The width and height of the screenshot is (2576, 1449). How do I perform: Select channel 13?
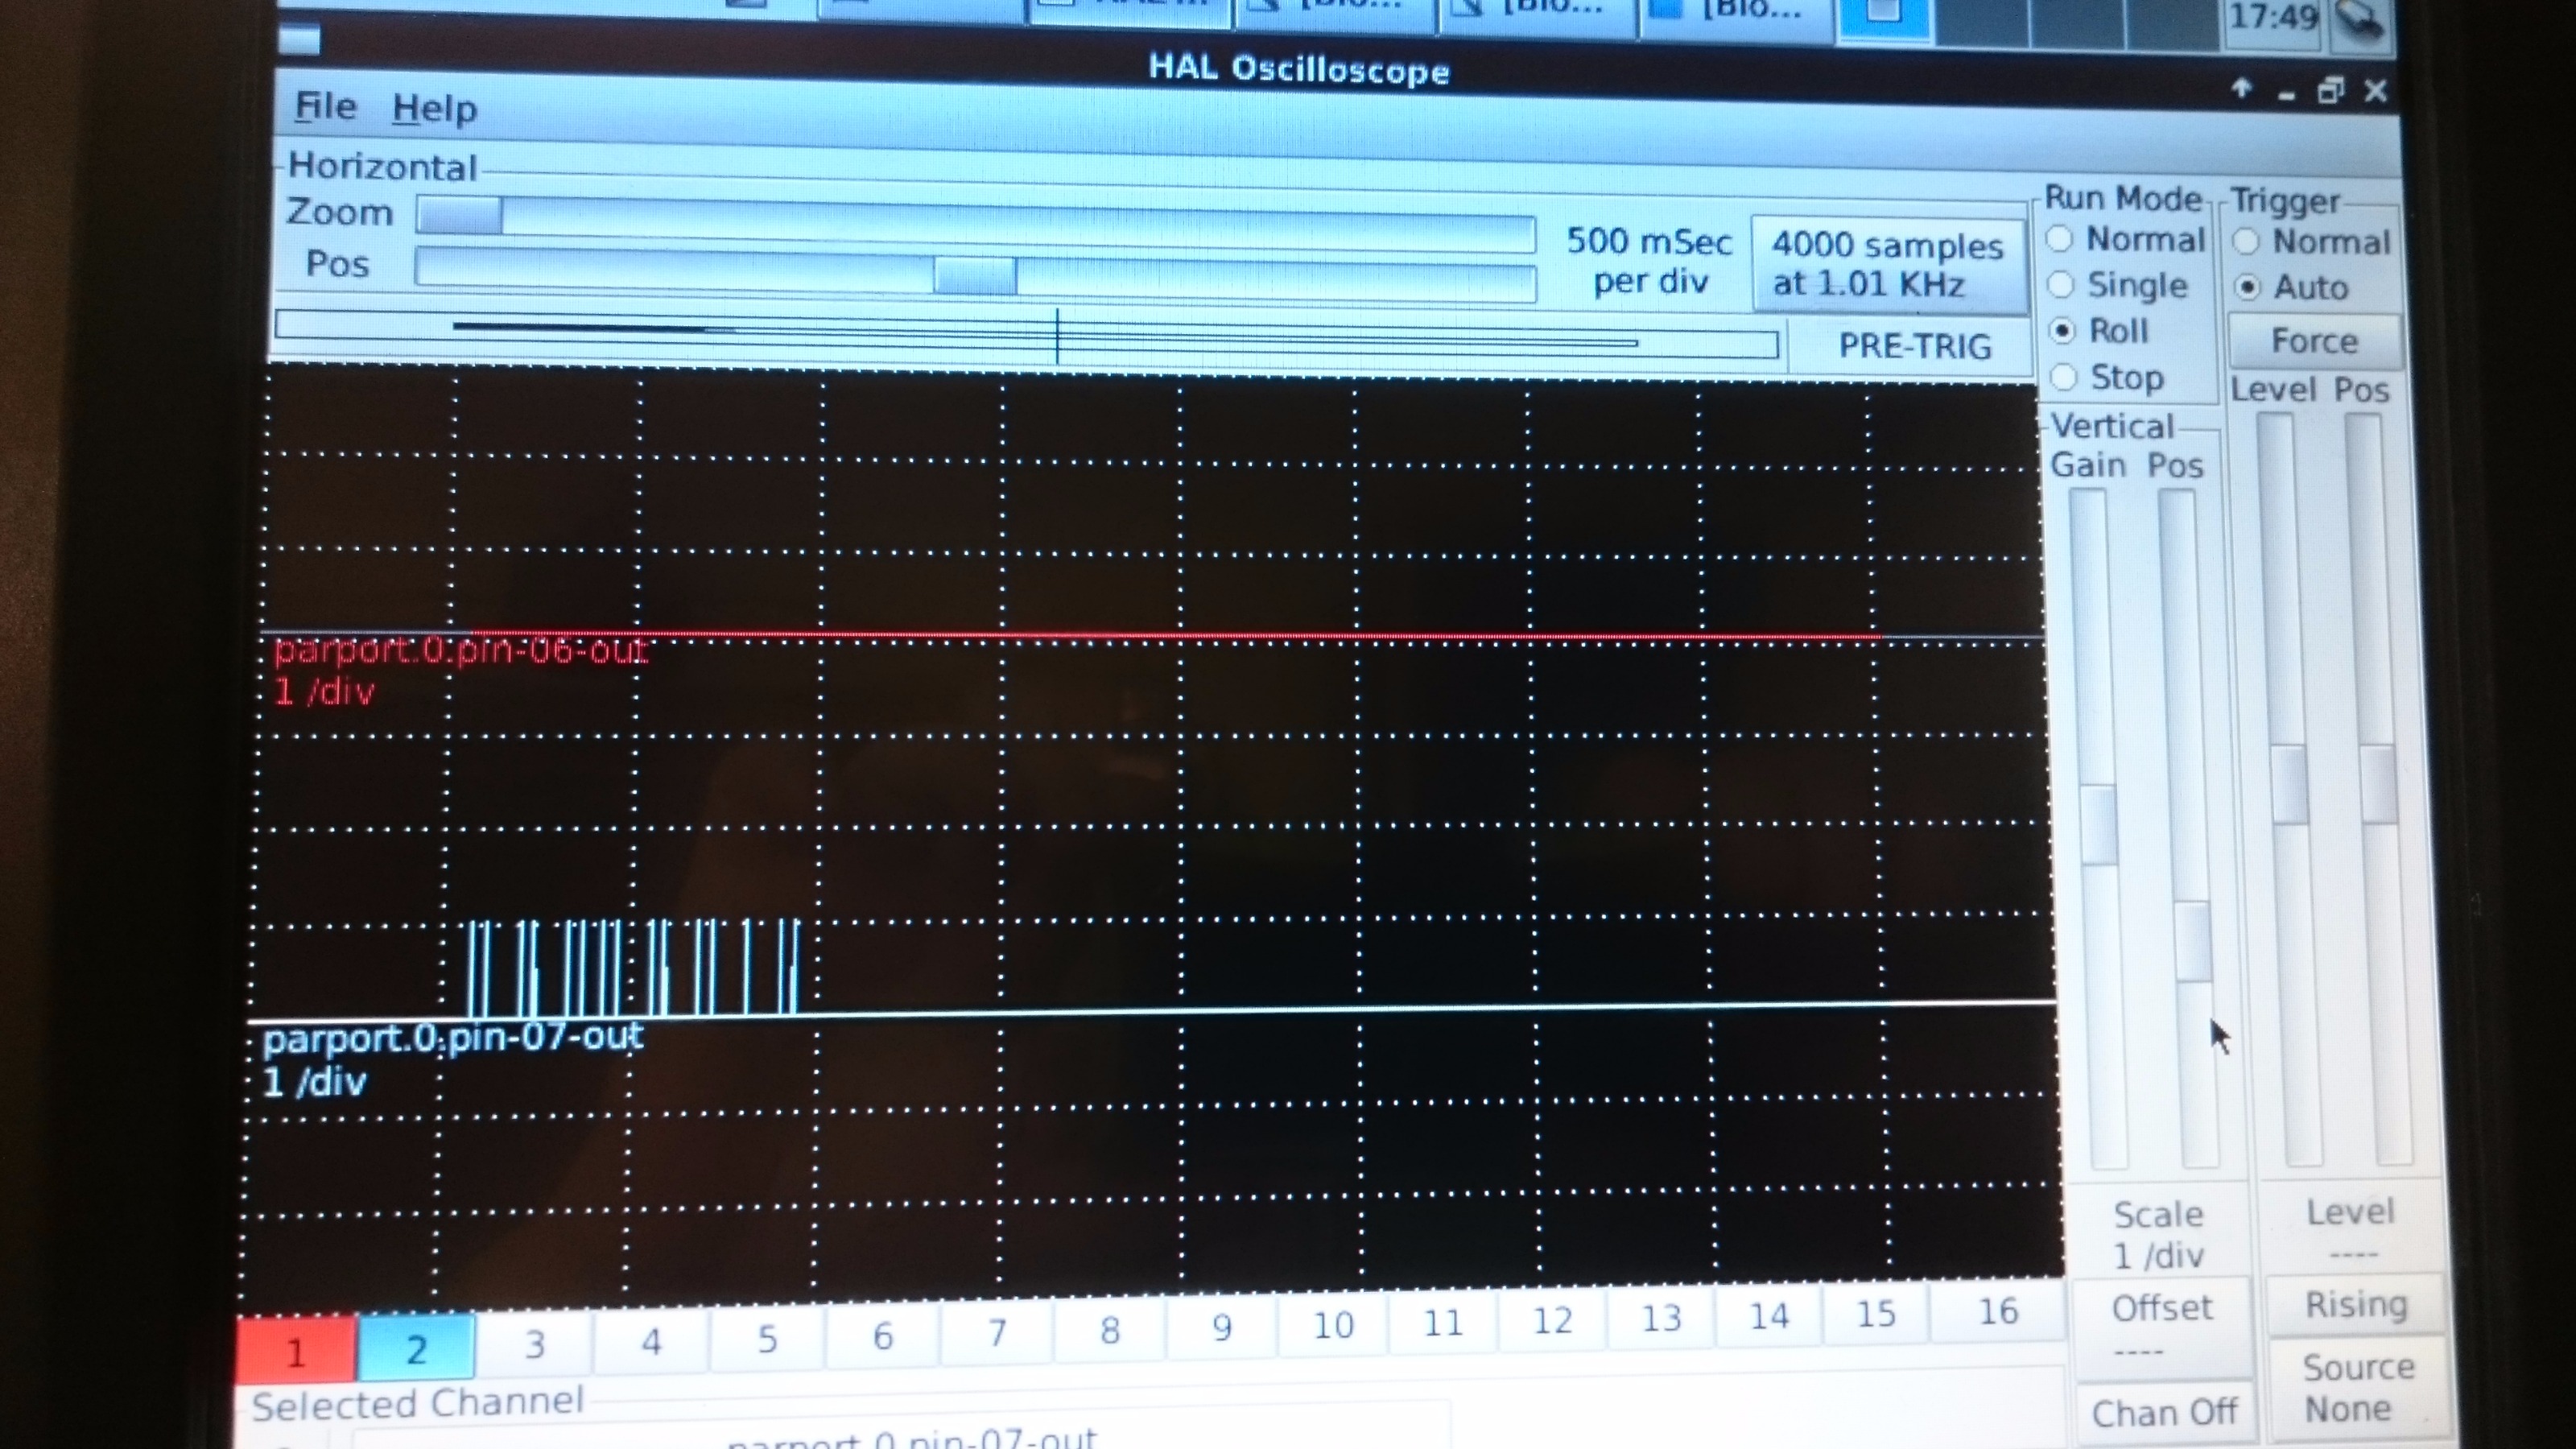point(1660,1317)
